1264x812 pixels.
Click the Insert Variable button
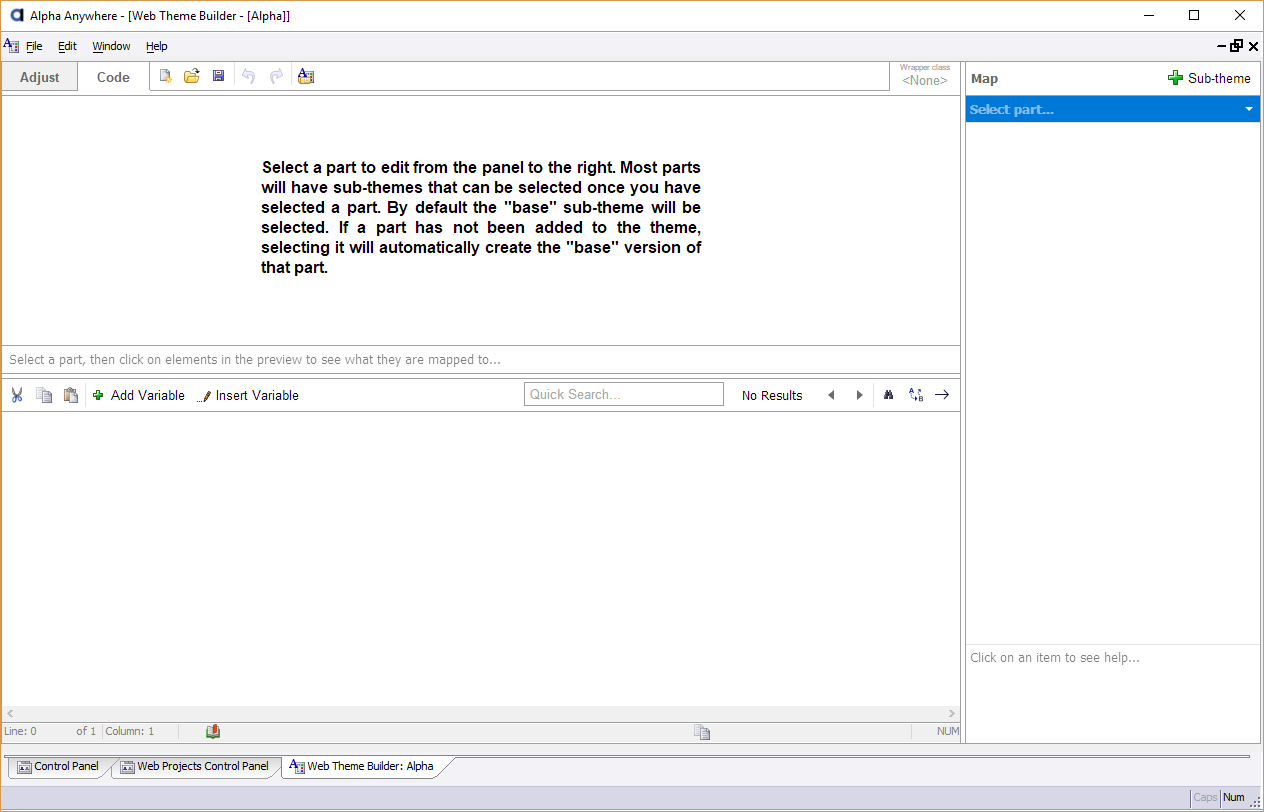(248, 395)
